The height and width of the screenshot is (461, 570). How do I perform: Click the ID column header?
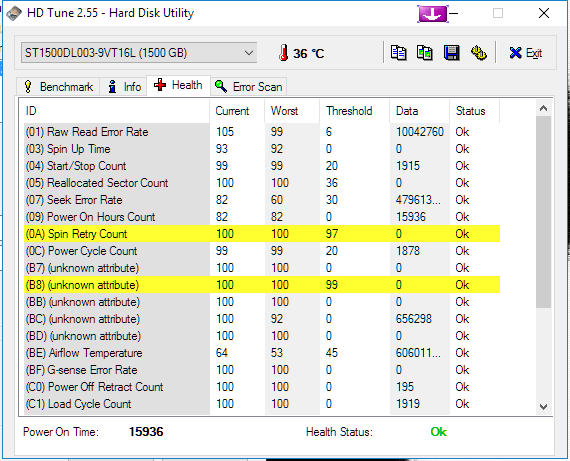pyautogui.click(x=116, y=111)
